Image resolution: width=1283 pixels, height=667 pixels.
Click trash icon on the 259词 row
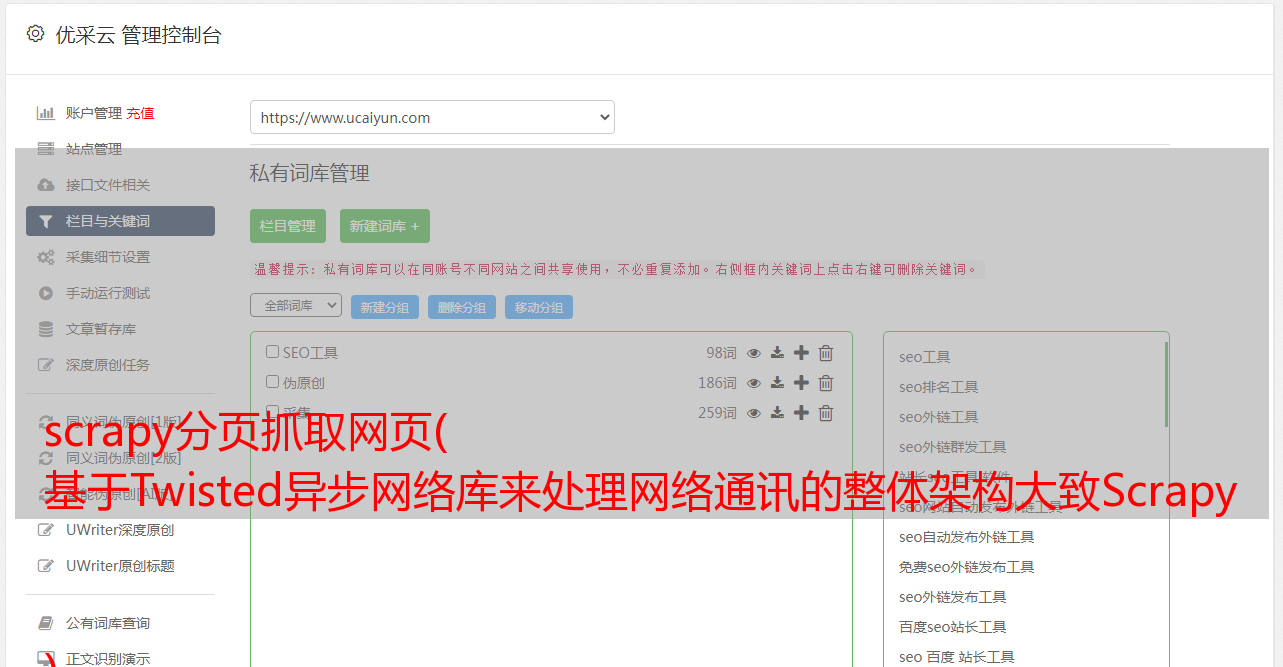[x=826, y=413]
